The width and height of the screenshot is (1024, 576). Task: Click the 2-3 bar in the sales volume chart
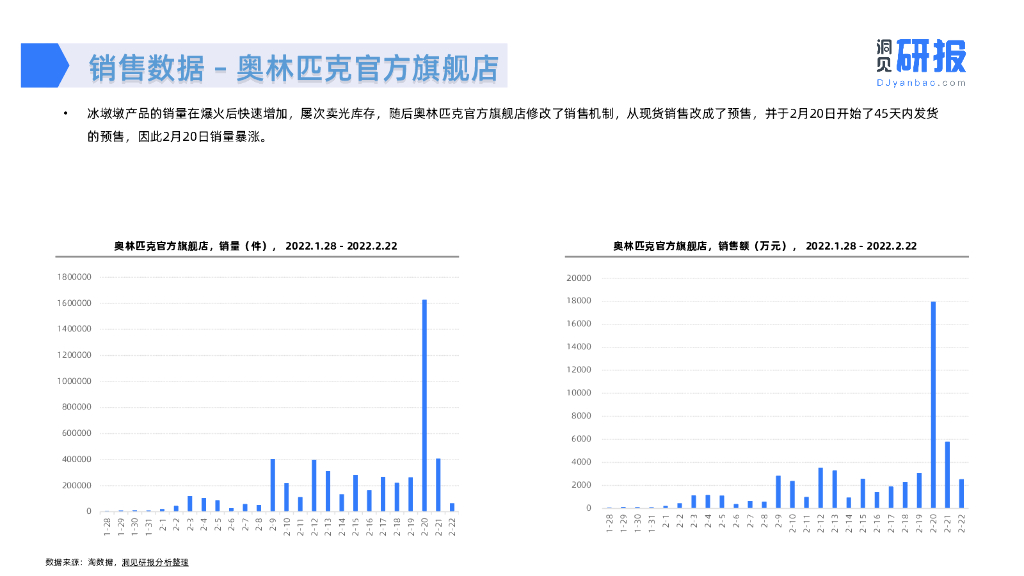click(190, 504)
